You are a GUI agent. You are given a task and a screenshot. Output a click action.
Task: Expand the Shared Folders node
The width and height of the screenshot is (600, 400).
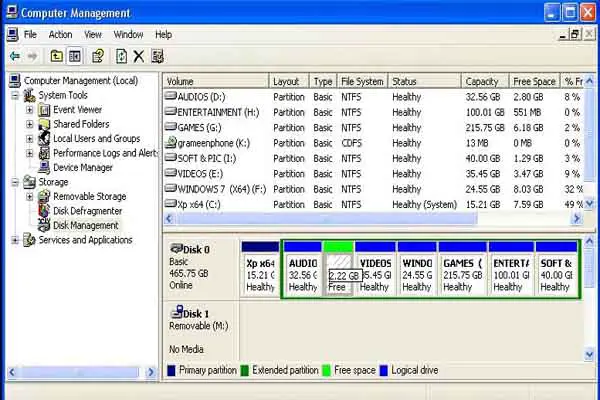29,124
